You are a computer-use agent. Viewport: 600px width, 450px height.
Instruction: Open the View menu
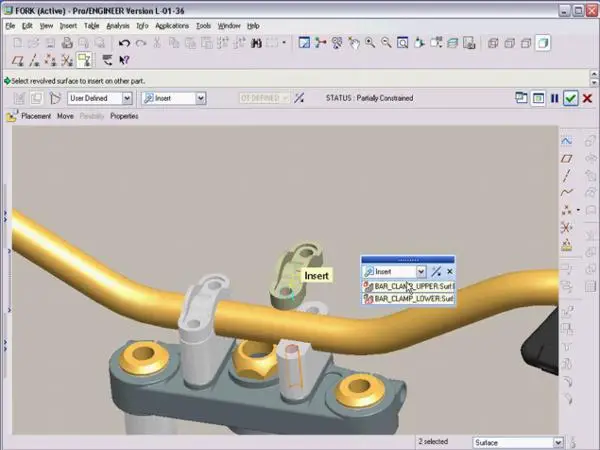[46, 26]
